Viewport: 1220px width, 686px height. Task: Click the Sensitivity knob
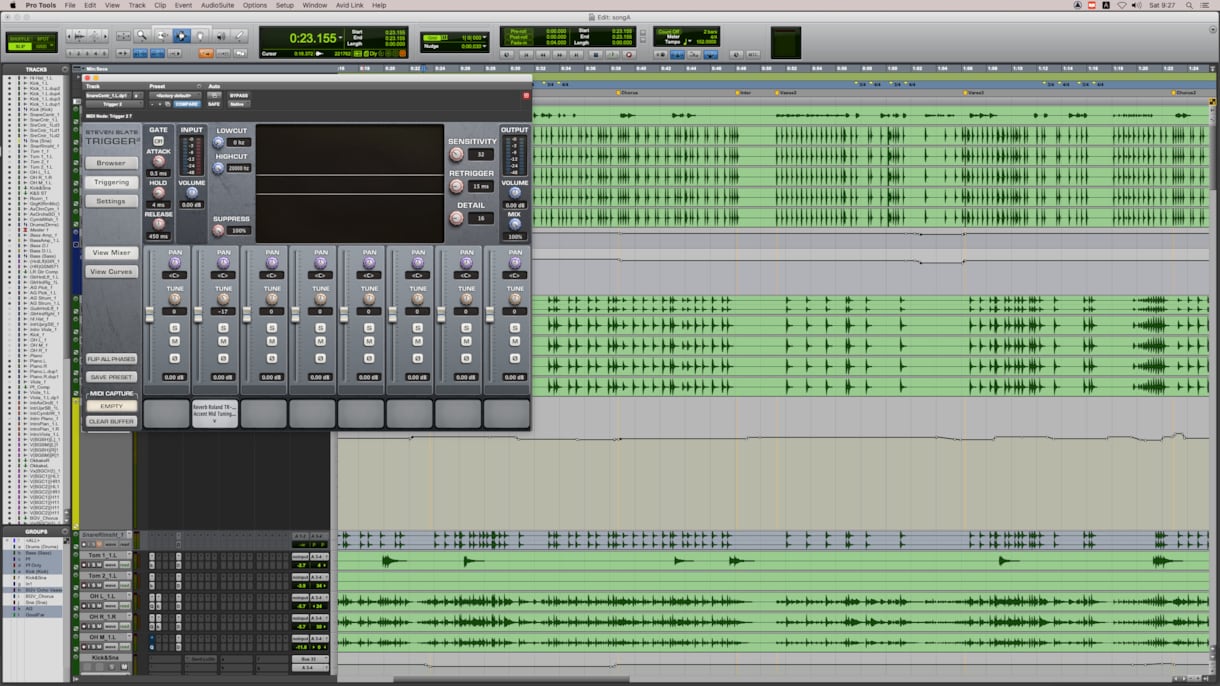(x=456, y=154)
